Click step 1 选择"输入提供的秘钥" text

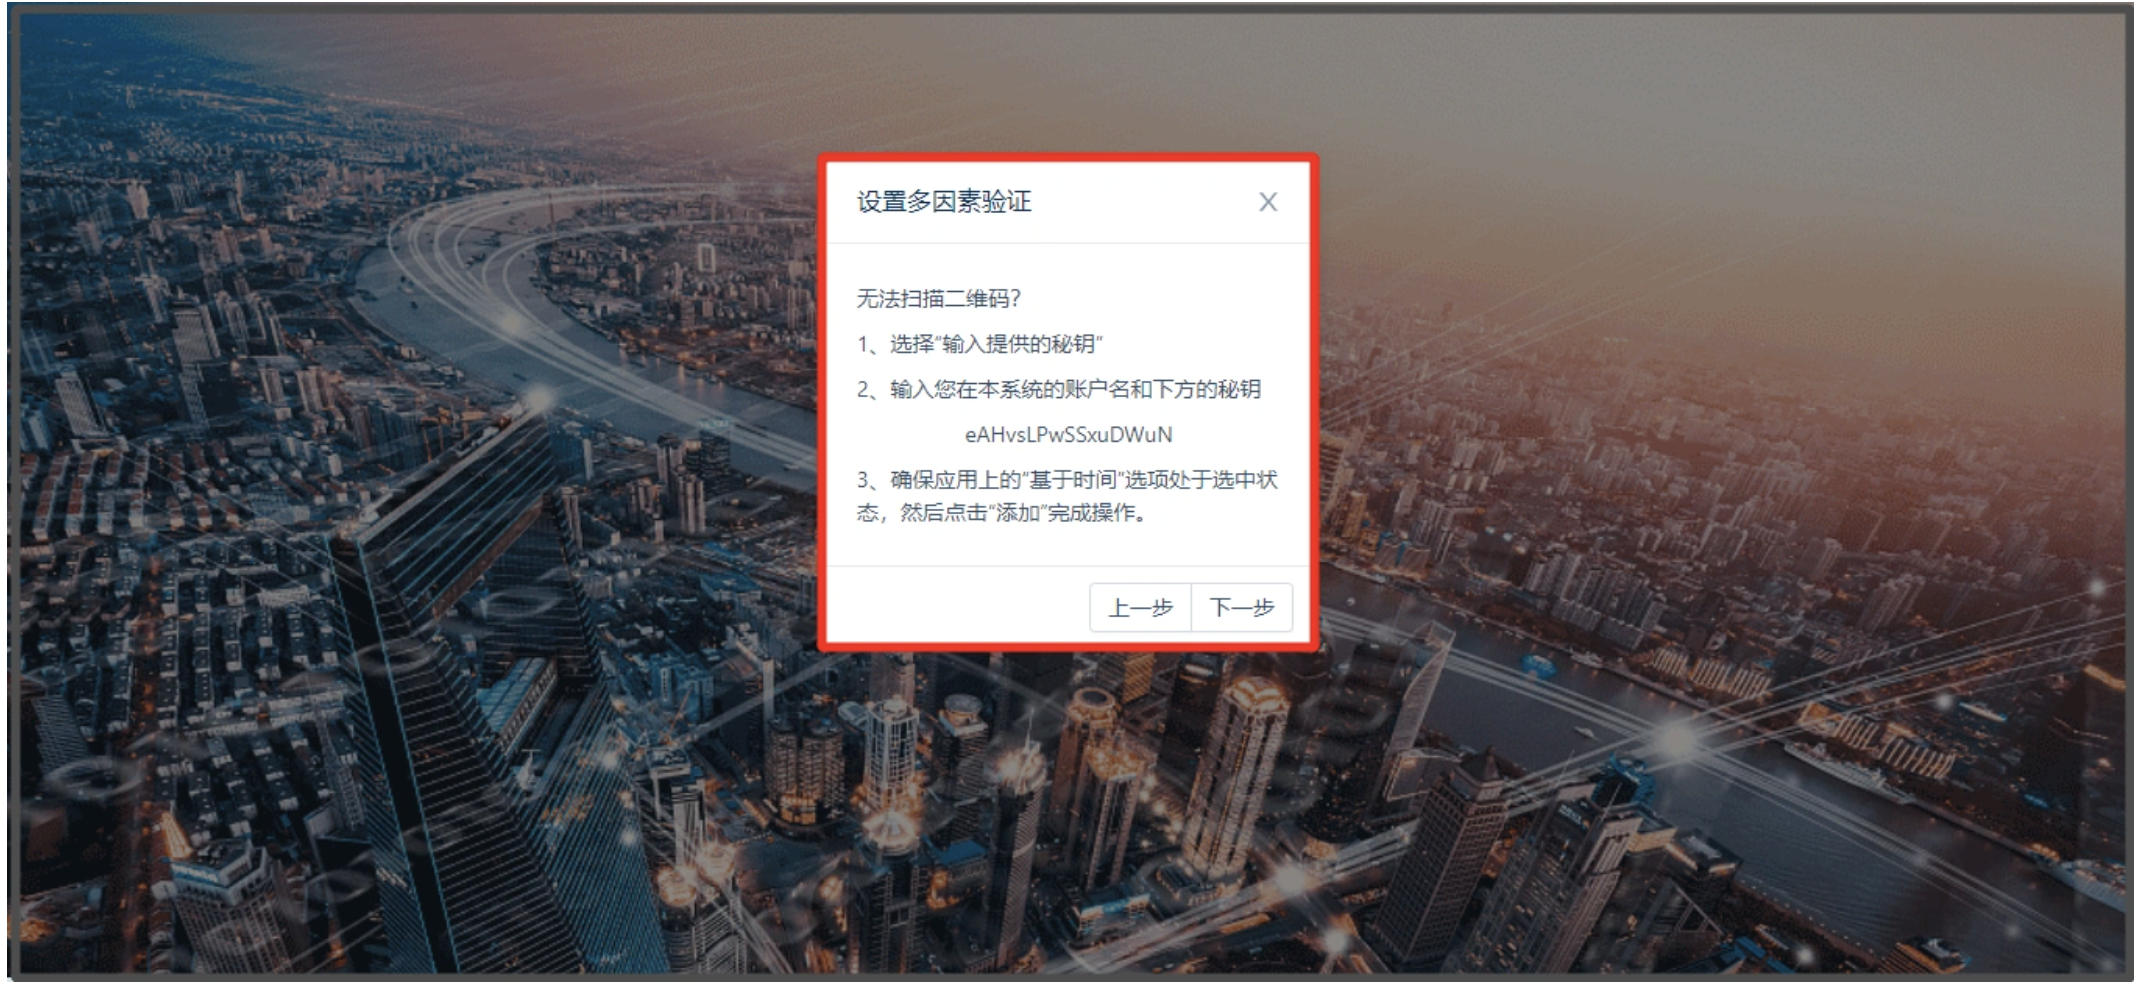coord(980,344)
